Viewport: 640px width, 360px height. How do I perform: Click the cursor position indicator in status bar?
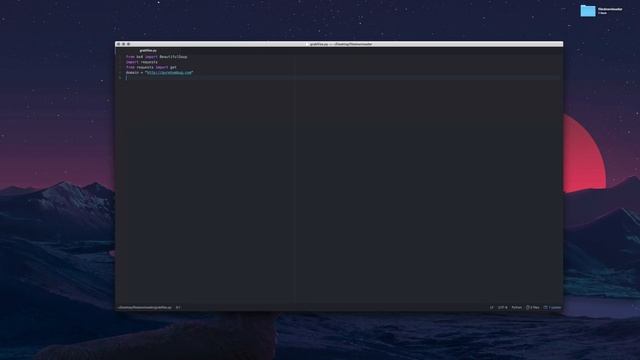click(178, 307)
